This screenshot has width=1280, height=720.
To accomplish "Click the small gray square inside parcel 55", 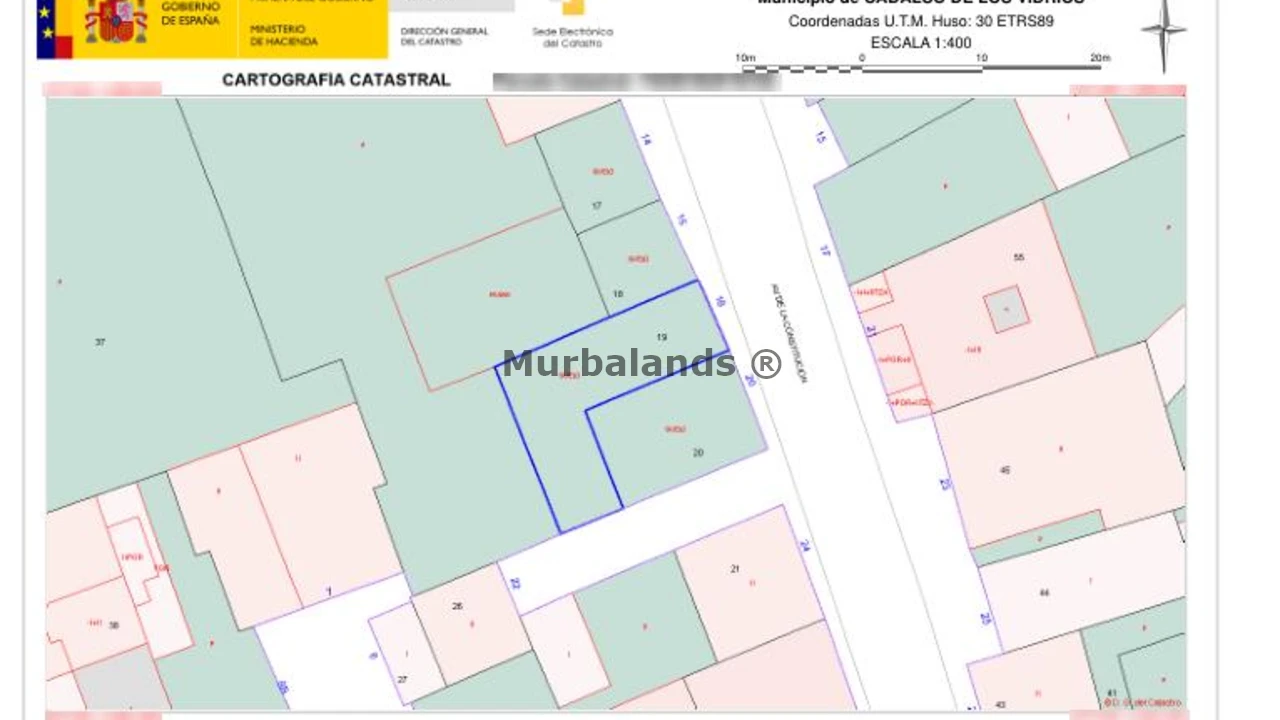I will tap(1006, 310).
